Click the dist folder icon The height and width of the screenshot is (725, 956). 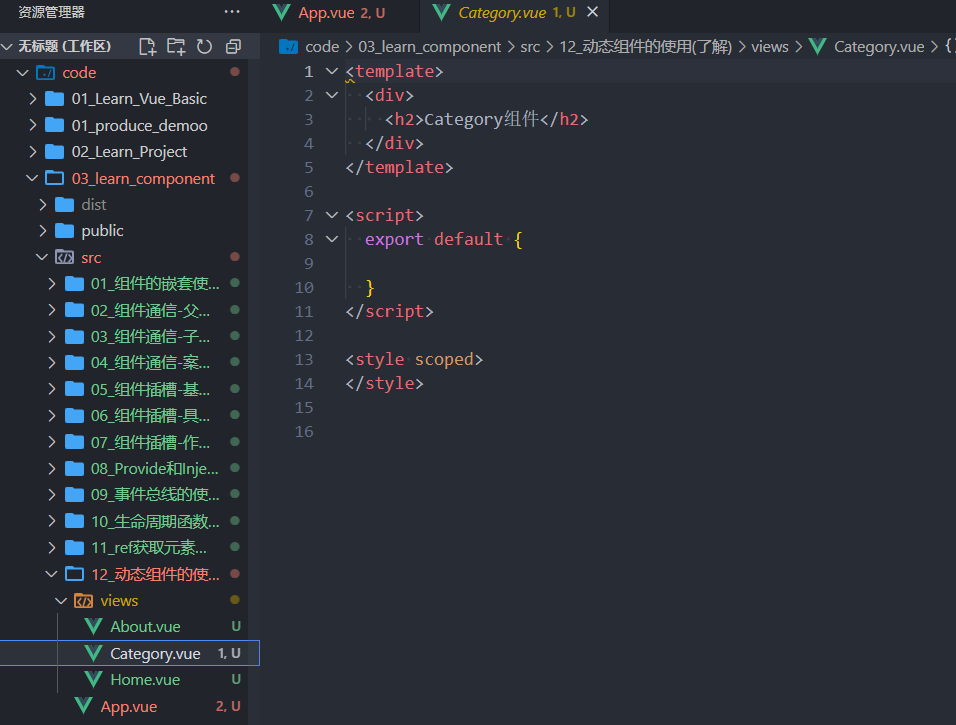coord(64,204)
